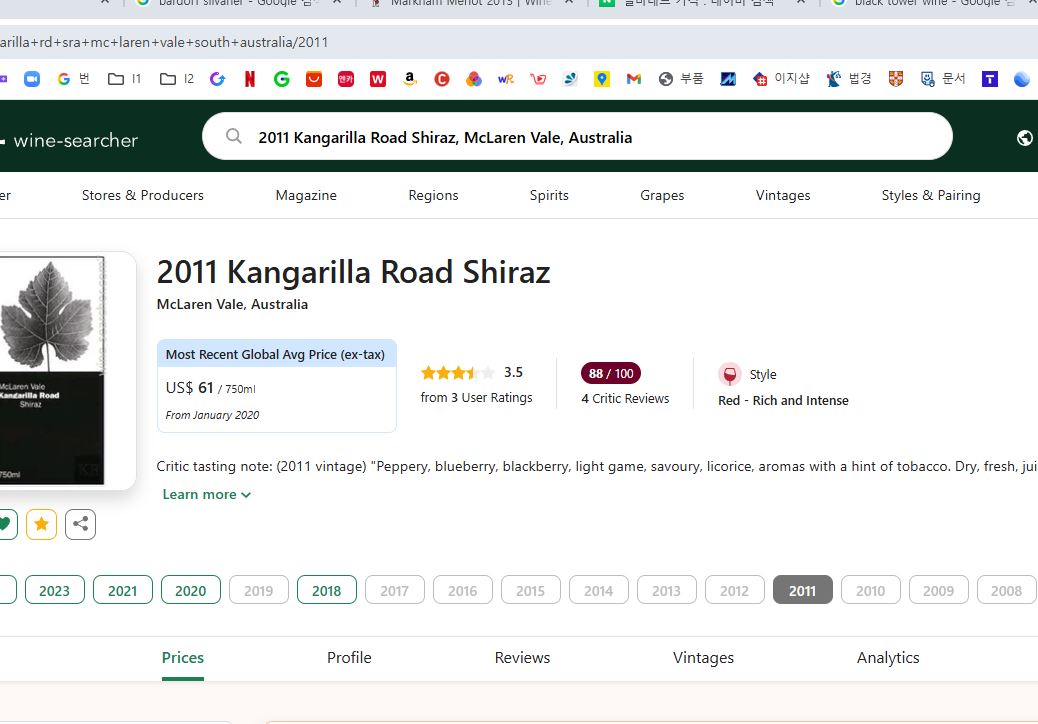Open the pink 엔카 bookmark icon

pos(346,79)
